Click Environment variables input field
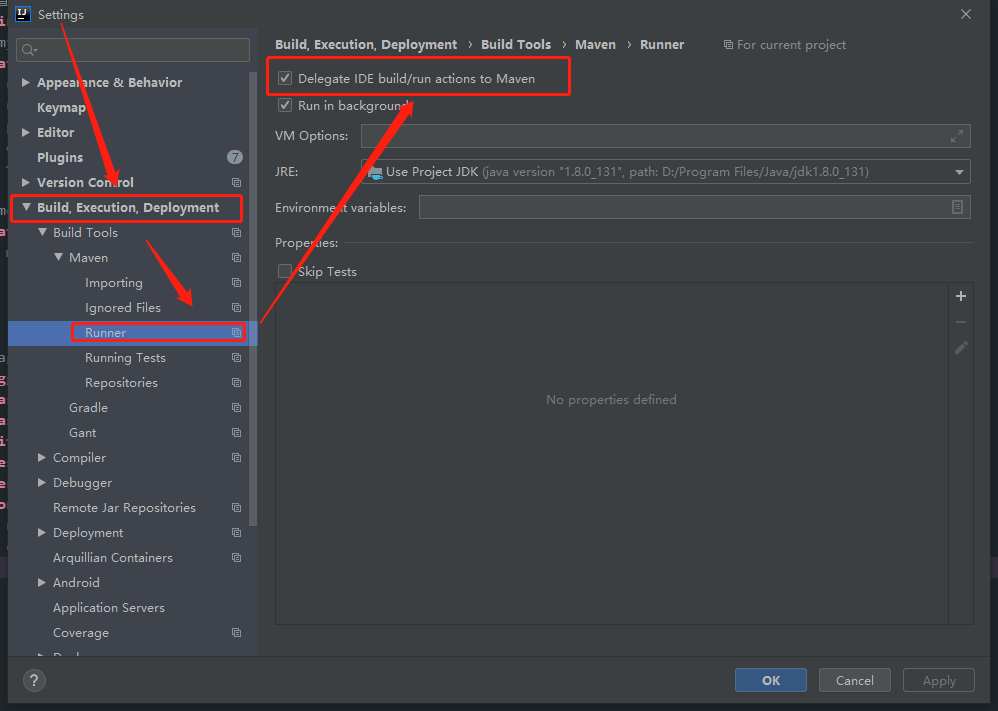 coord(694,208)
